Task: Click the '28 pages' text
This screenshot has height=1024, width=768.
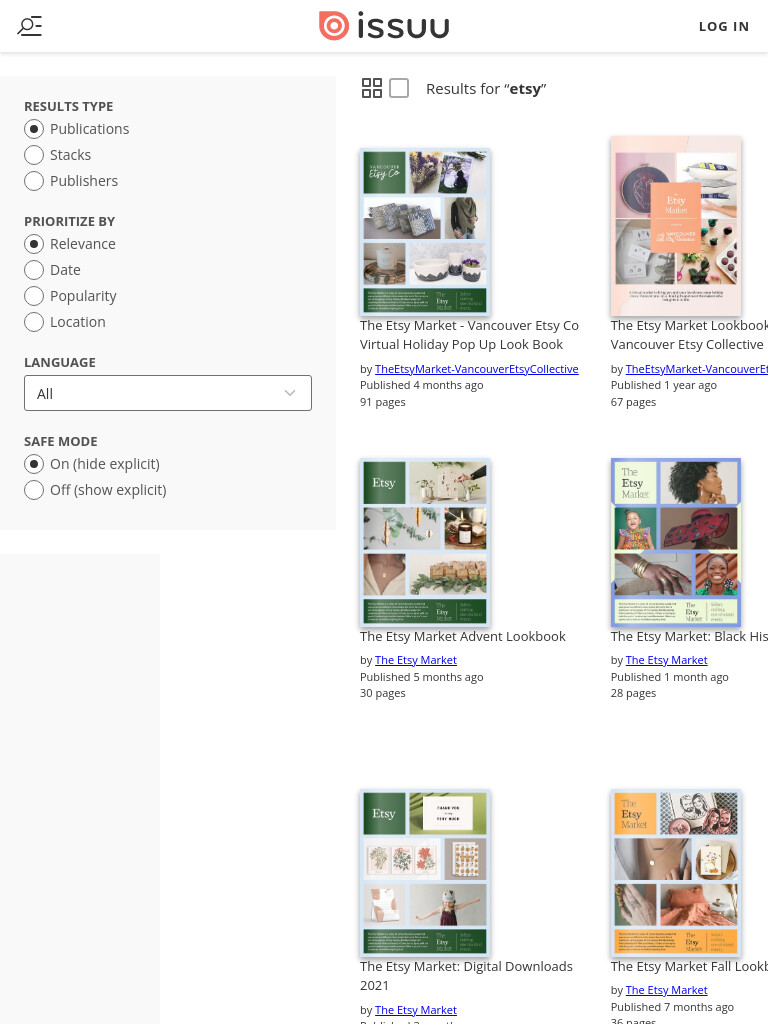Action: click(633, 694)
